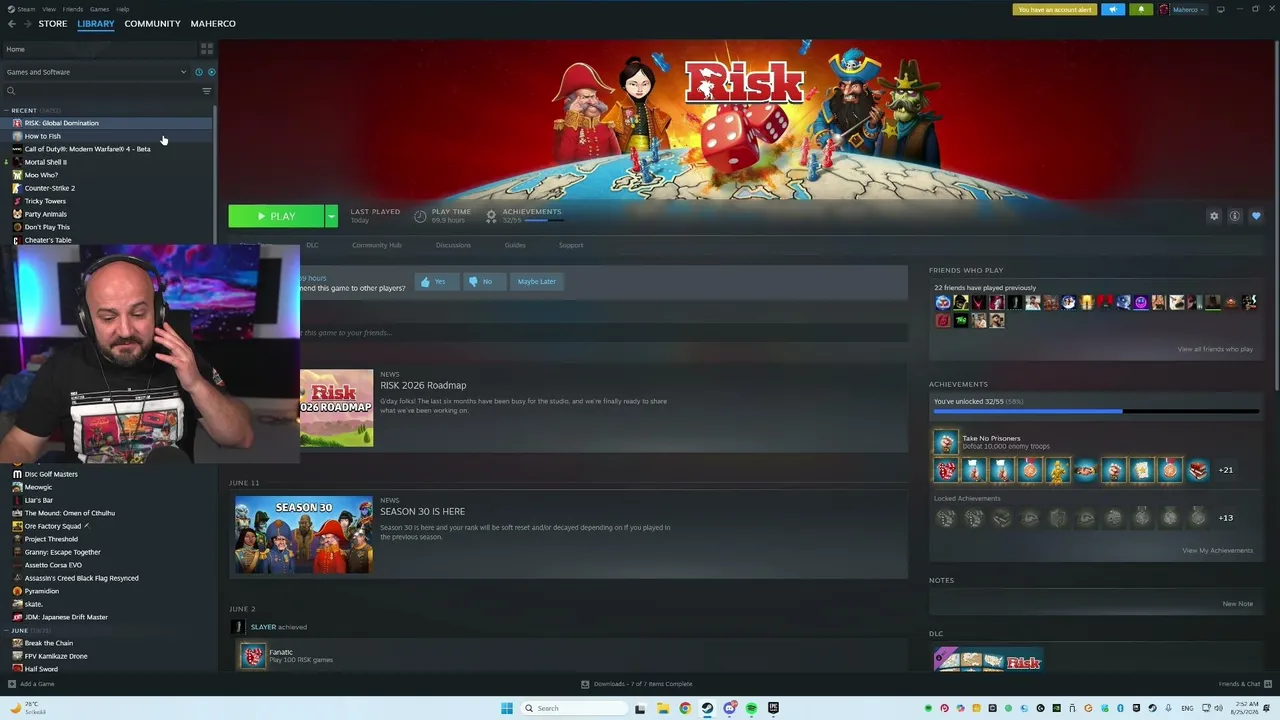Show +21 more unlocked achievements

[1226, 470]
